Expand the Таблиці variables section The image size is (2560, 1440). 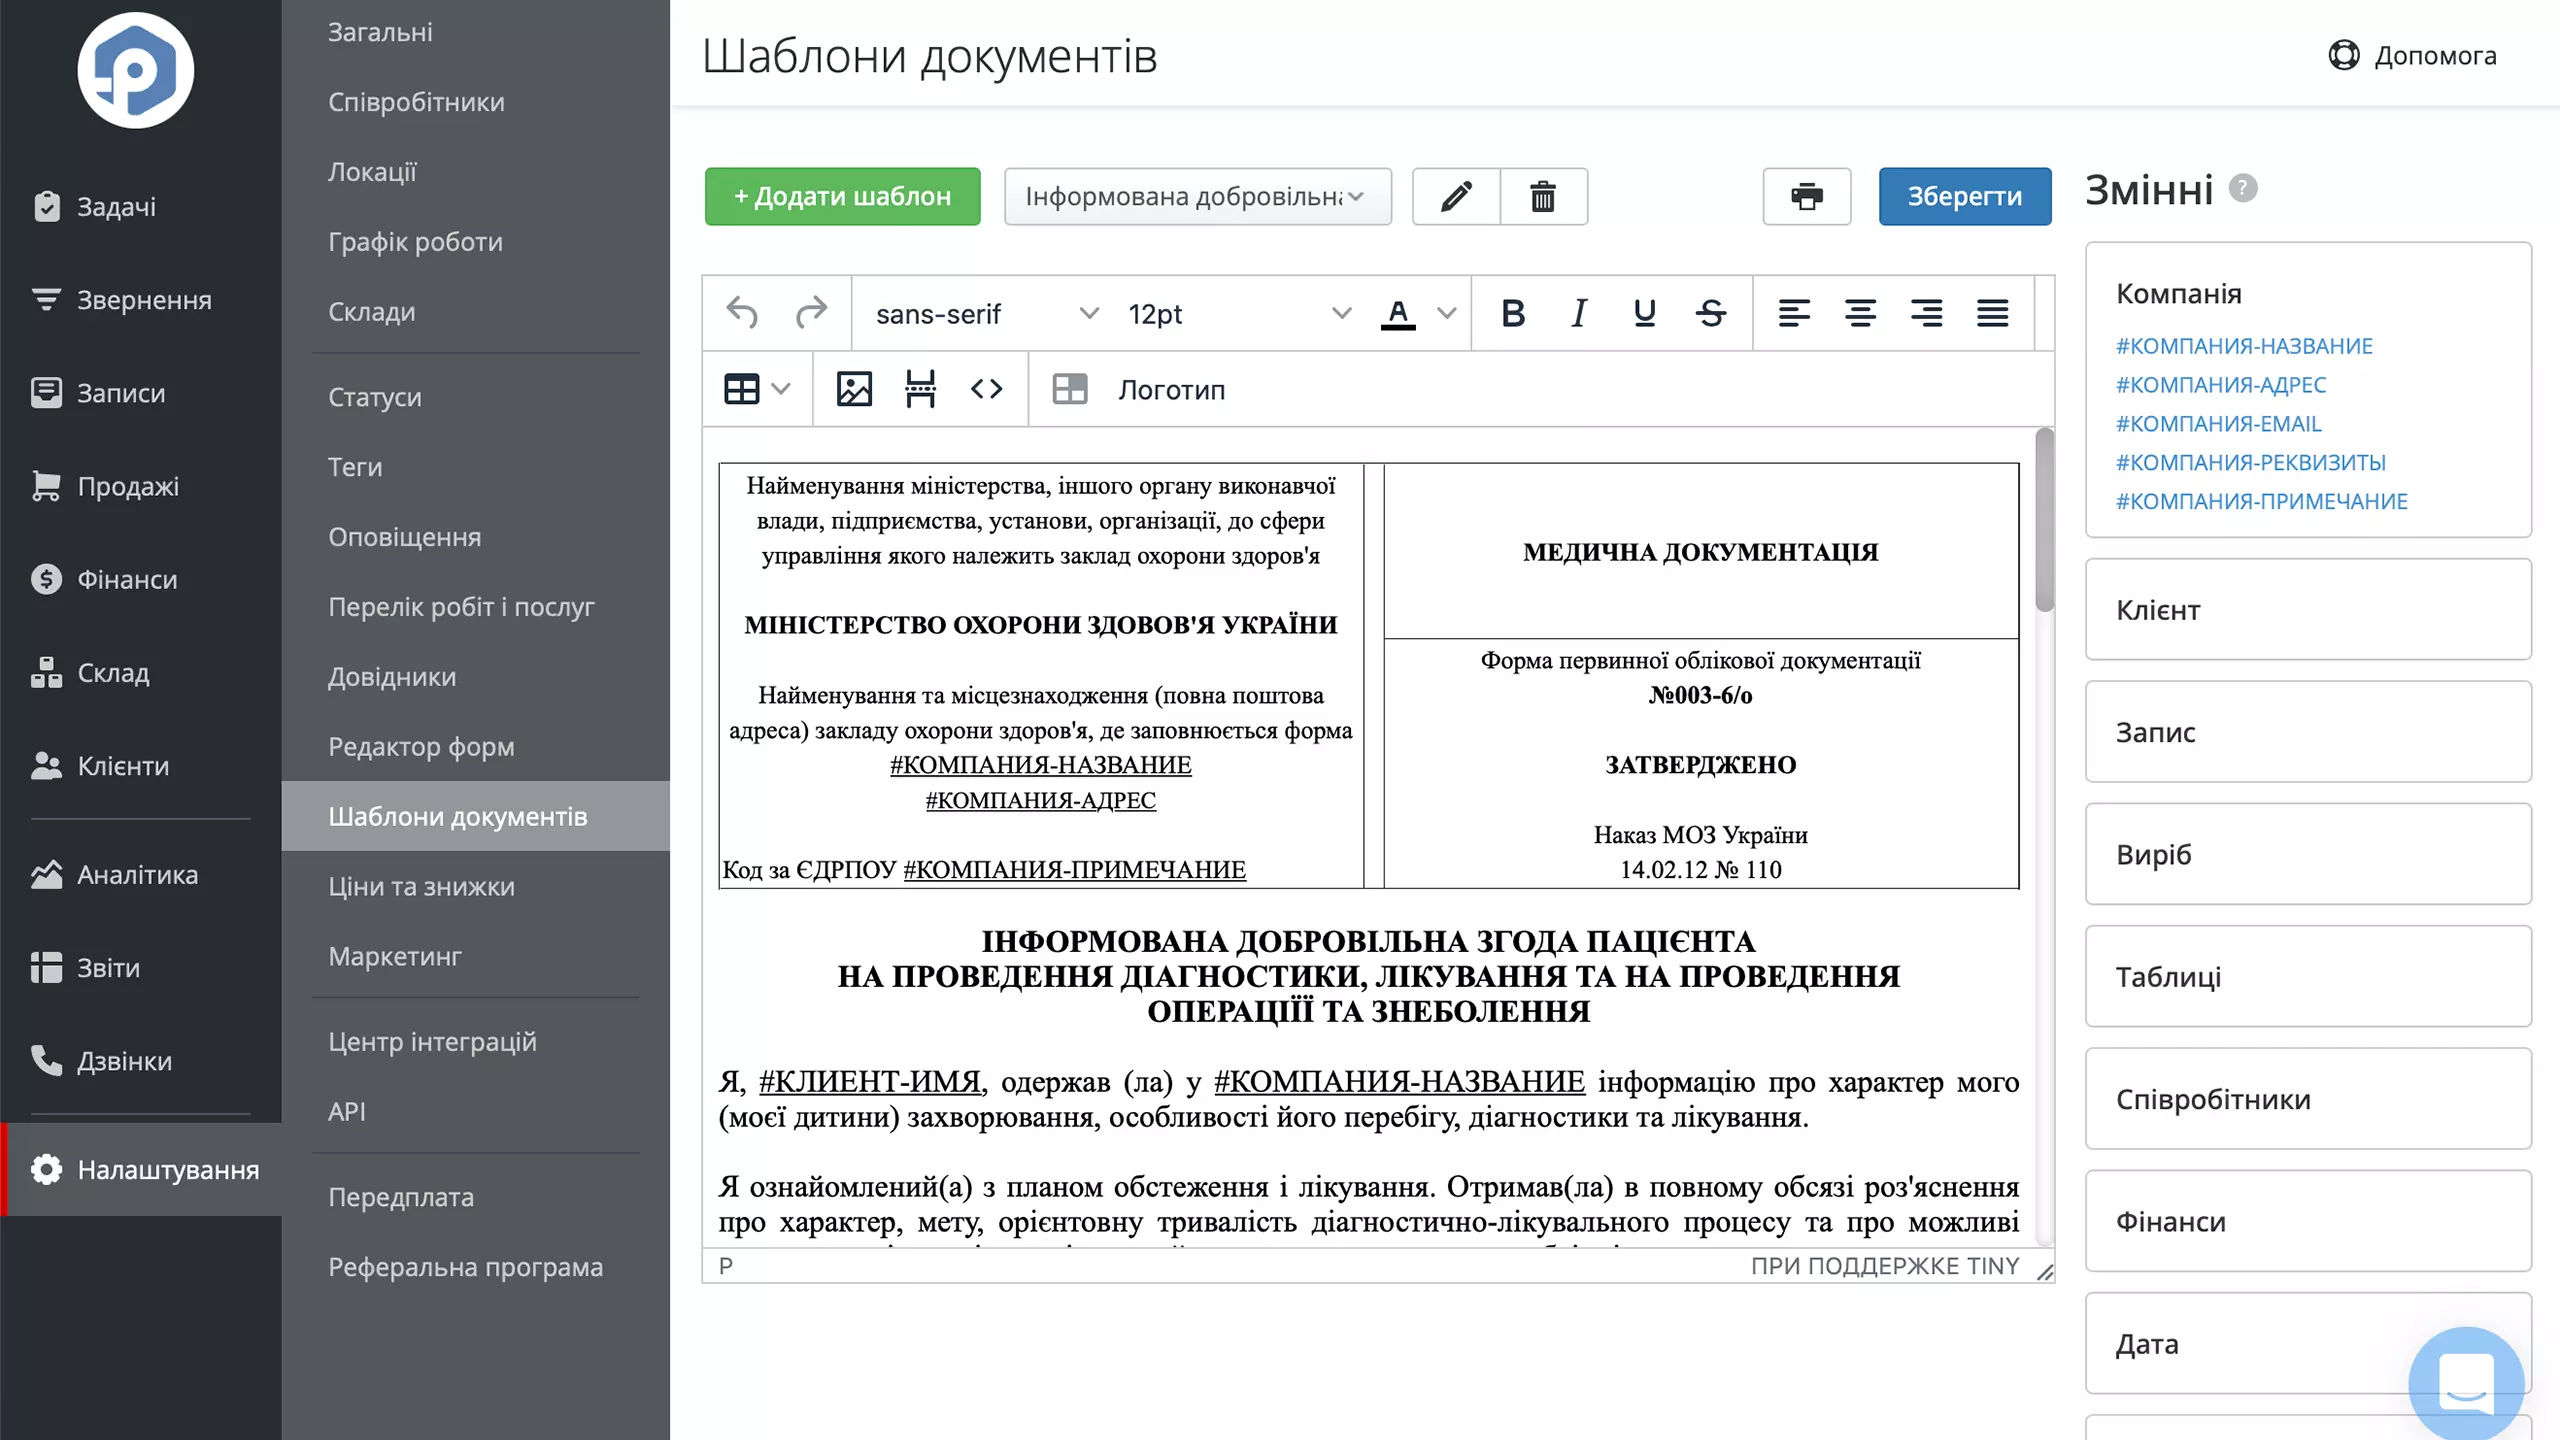2308,976
